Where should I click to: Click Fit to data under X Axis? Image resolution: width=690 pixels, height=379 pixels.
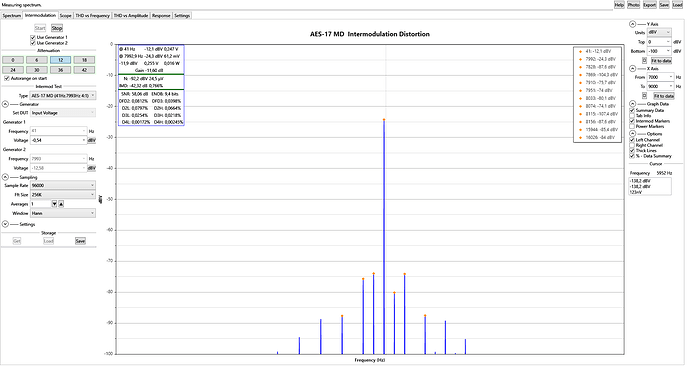pos(664,96)
